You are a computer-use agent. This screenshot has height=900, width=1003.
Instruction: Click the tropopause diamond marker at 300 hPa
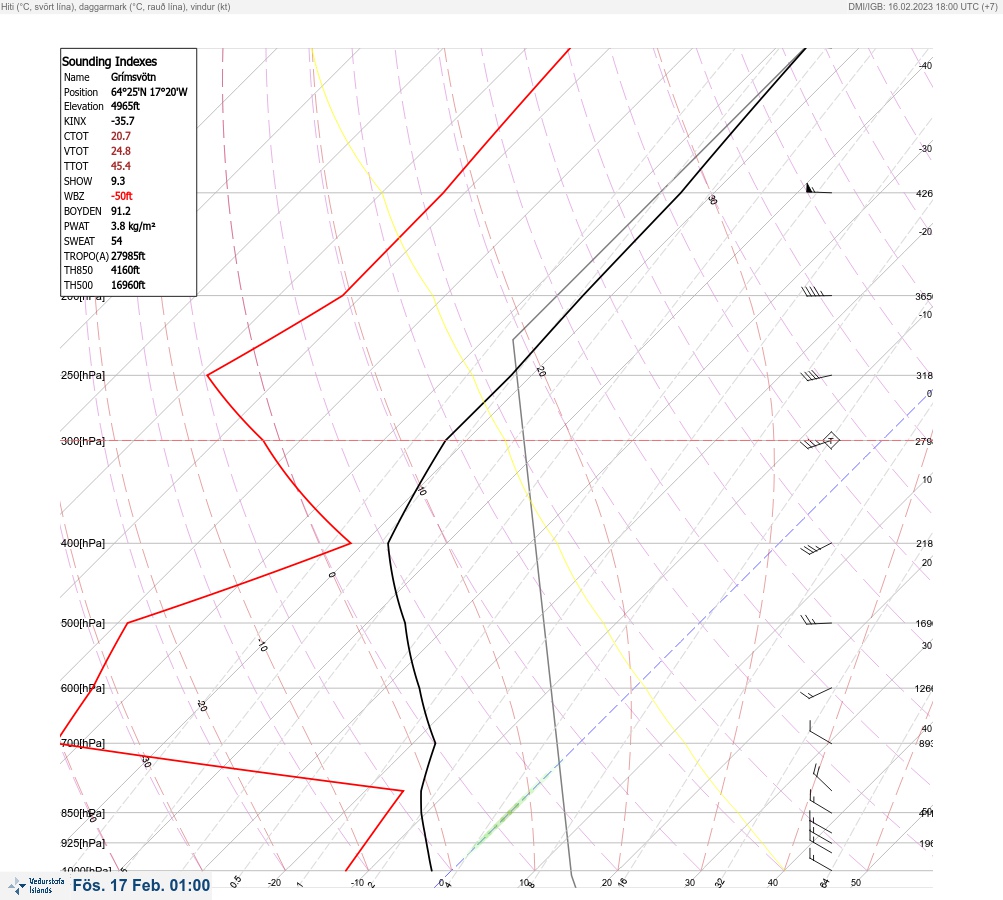pyautogui.click(x=830, y=440)
